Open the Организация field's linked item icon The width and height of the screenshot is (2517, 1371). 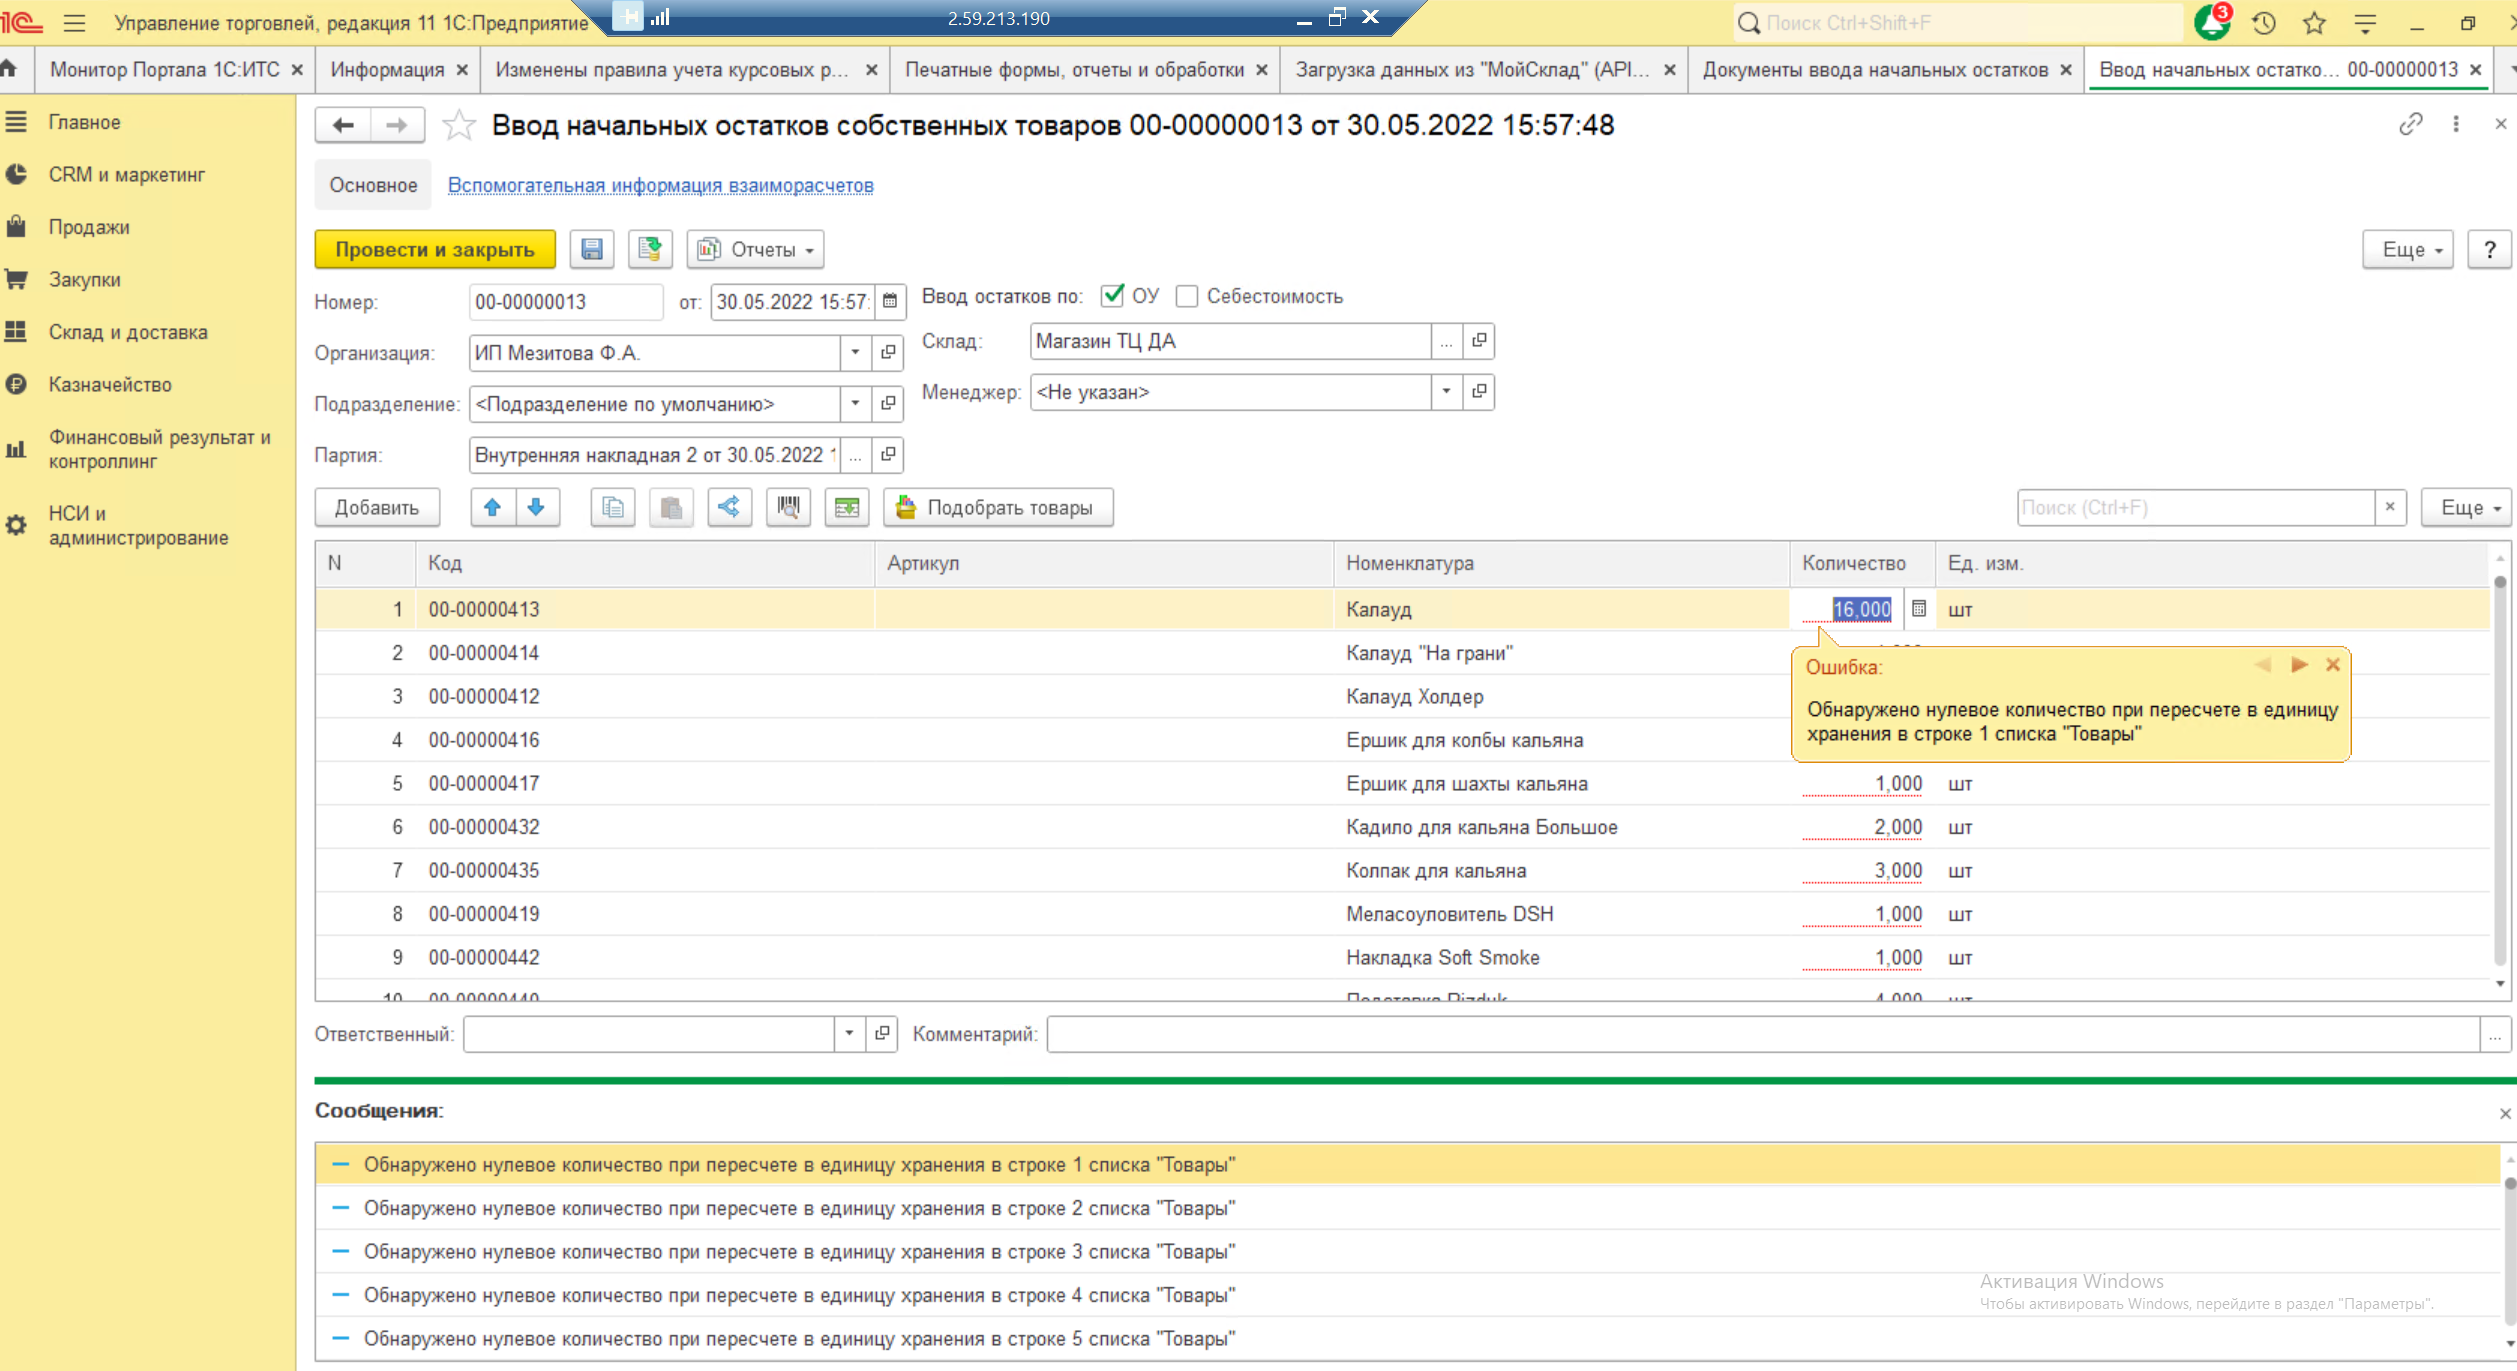point(888,352)
